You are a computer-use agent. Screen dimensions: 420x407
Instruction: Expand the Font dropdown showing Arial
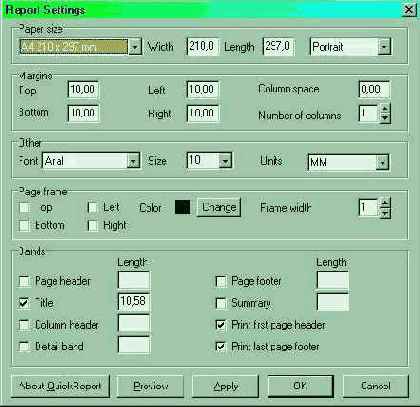(133, 161)
